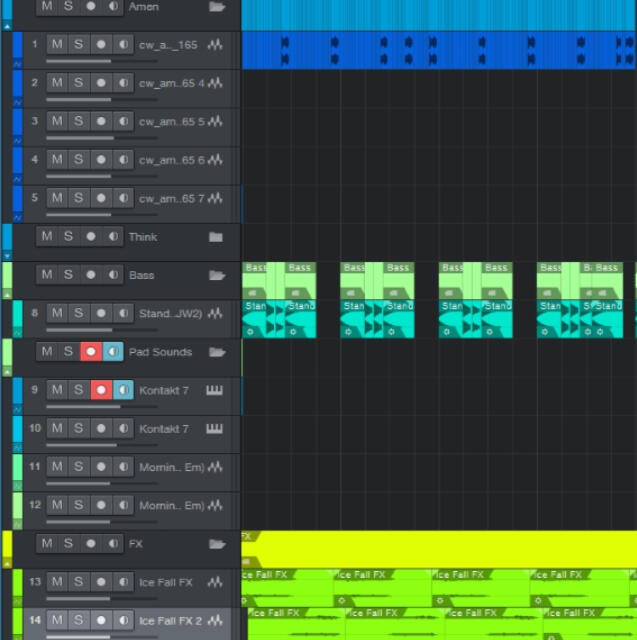Screen dimensions: 637x640
Task: Click the Pad Sounds folder icon
Action: point(216,352)
